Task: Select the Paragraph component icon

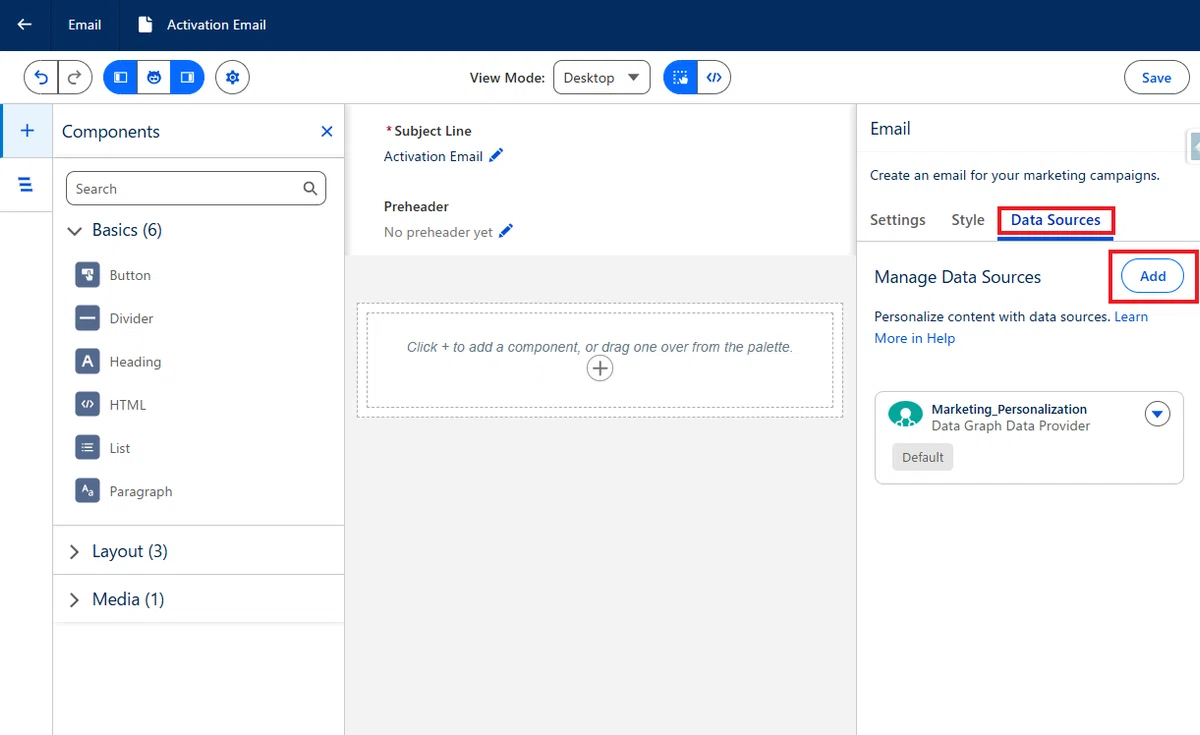Action: coord(88,490)
